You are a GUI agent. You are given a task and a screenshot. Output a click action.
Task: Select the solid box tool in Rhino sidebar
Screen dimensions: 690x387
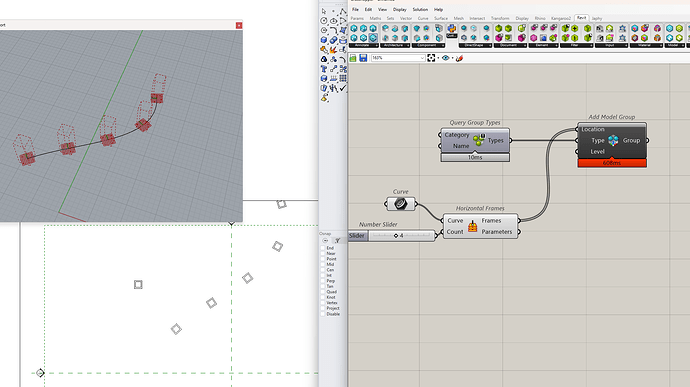tap(324, 40)
